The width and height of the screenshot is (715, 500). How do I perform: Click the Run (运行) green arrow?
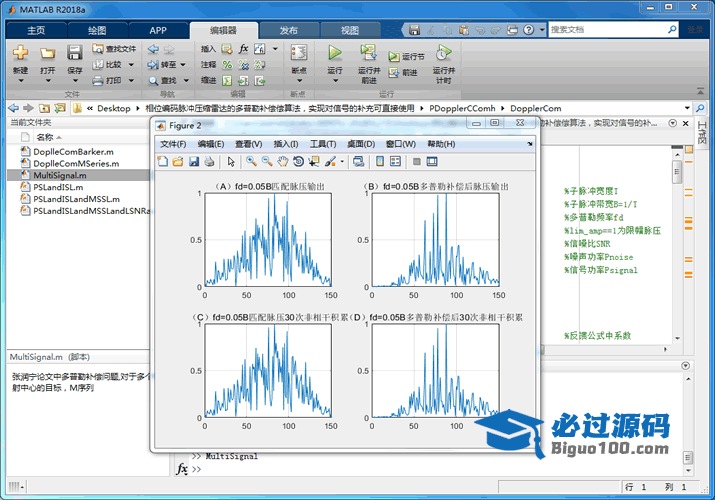(335, 52)
